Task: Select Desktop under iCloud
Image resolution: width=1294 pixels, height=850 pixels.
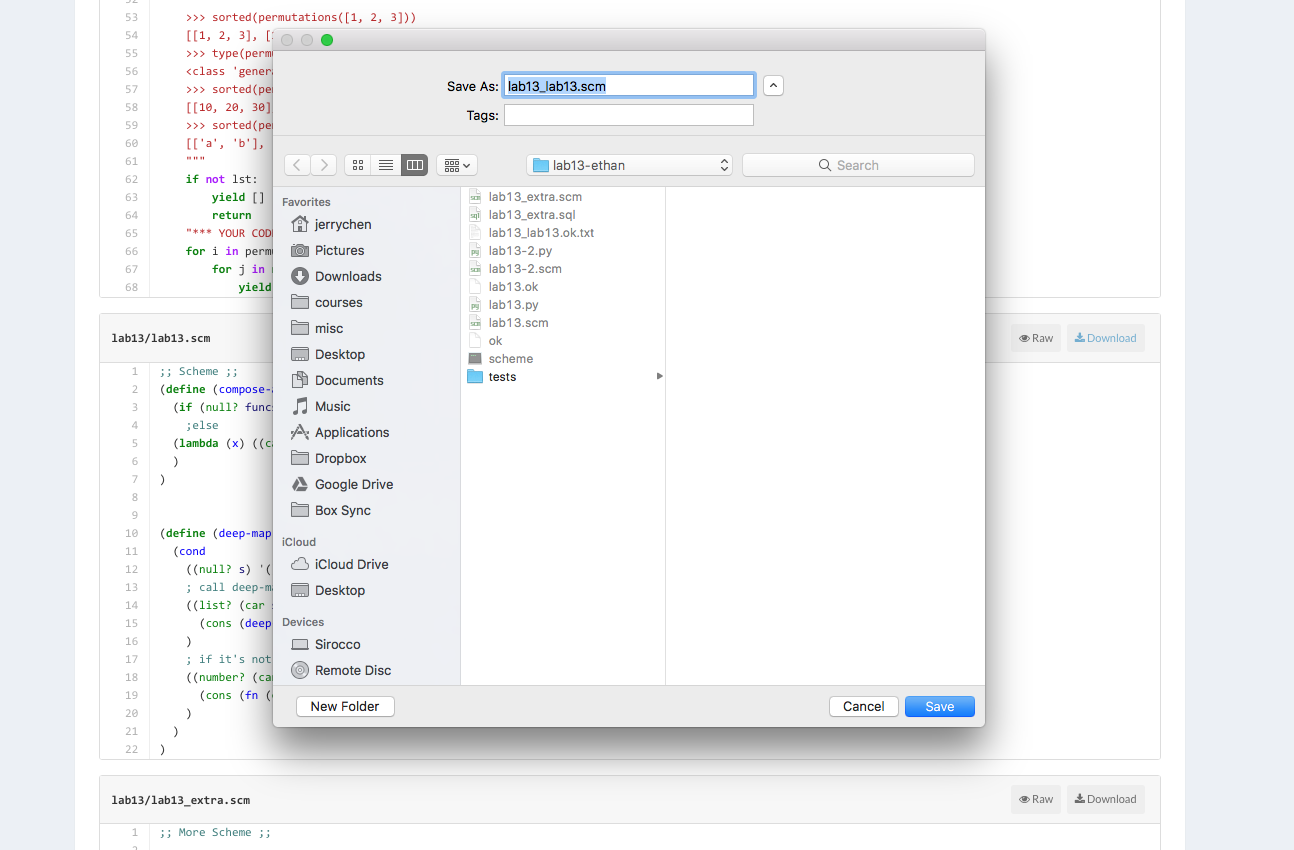Action: pos(340,590)
